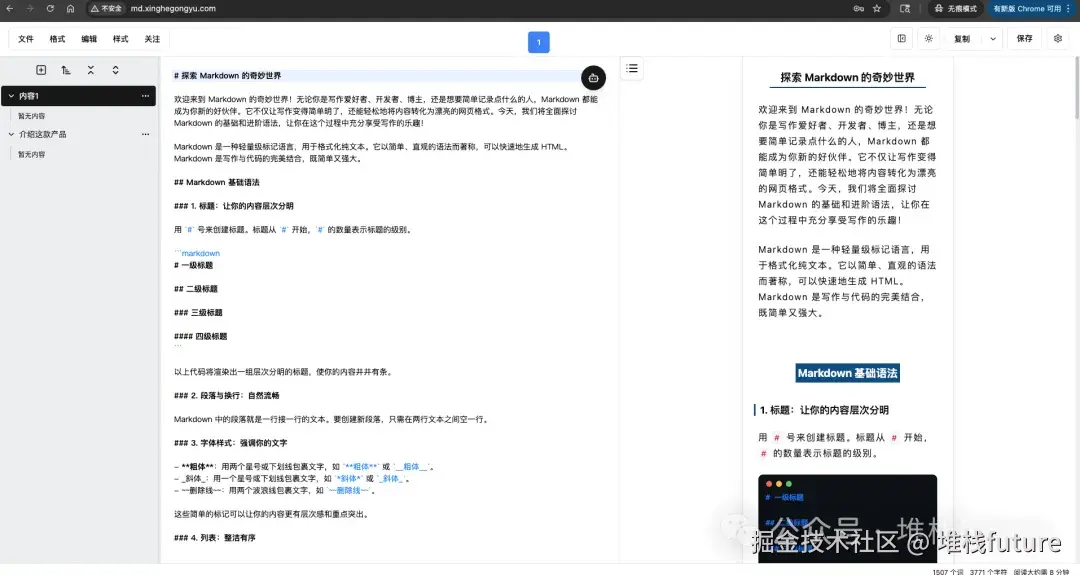Go back in the browser
The image size is (1080, 575).
pyautogui.click(x=10, y=8)
